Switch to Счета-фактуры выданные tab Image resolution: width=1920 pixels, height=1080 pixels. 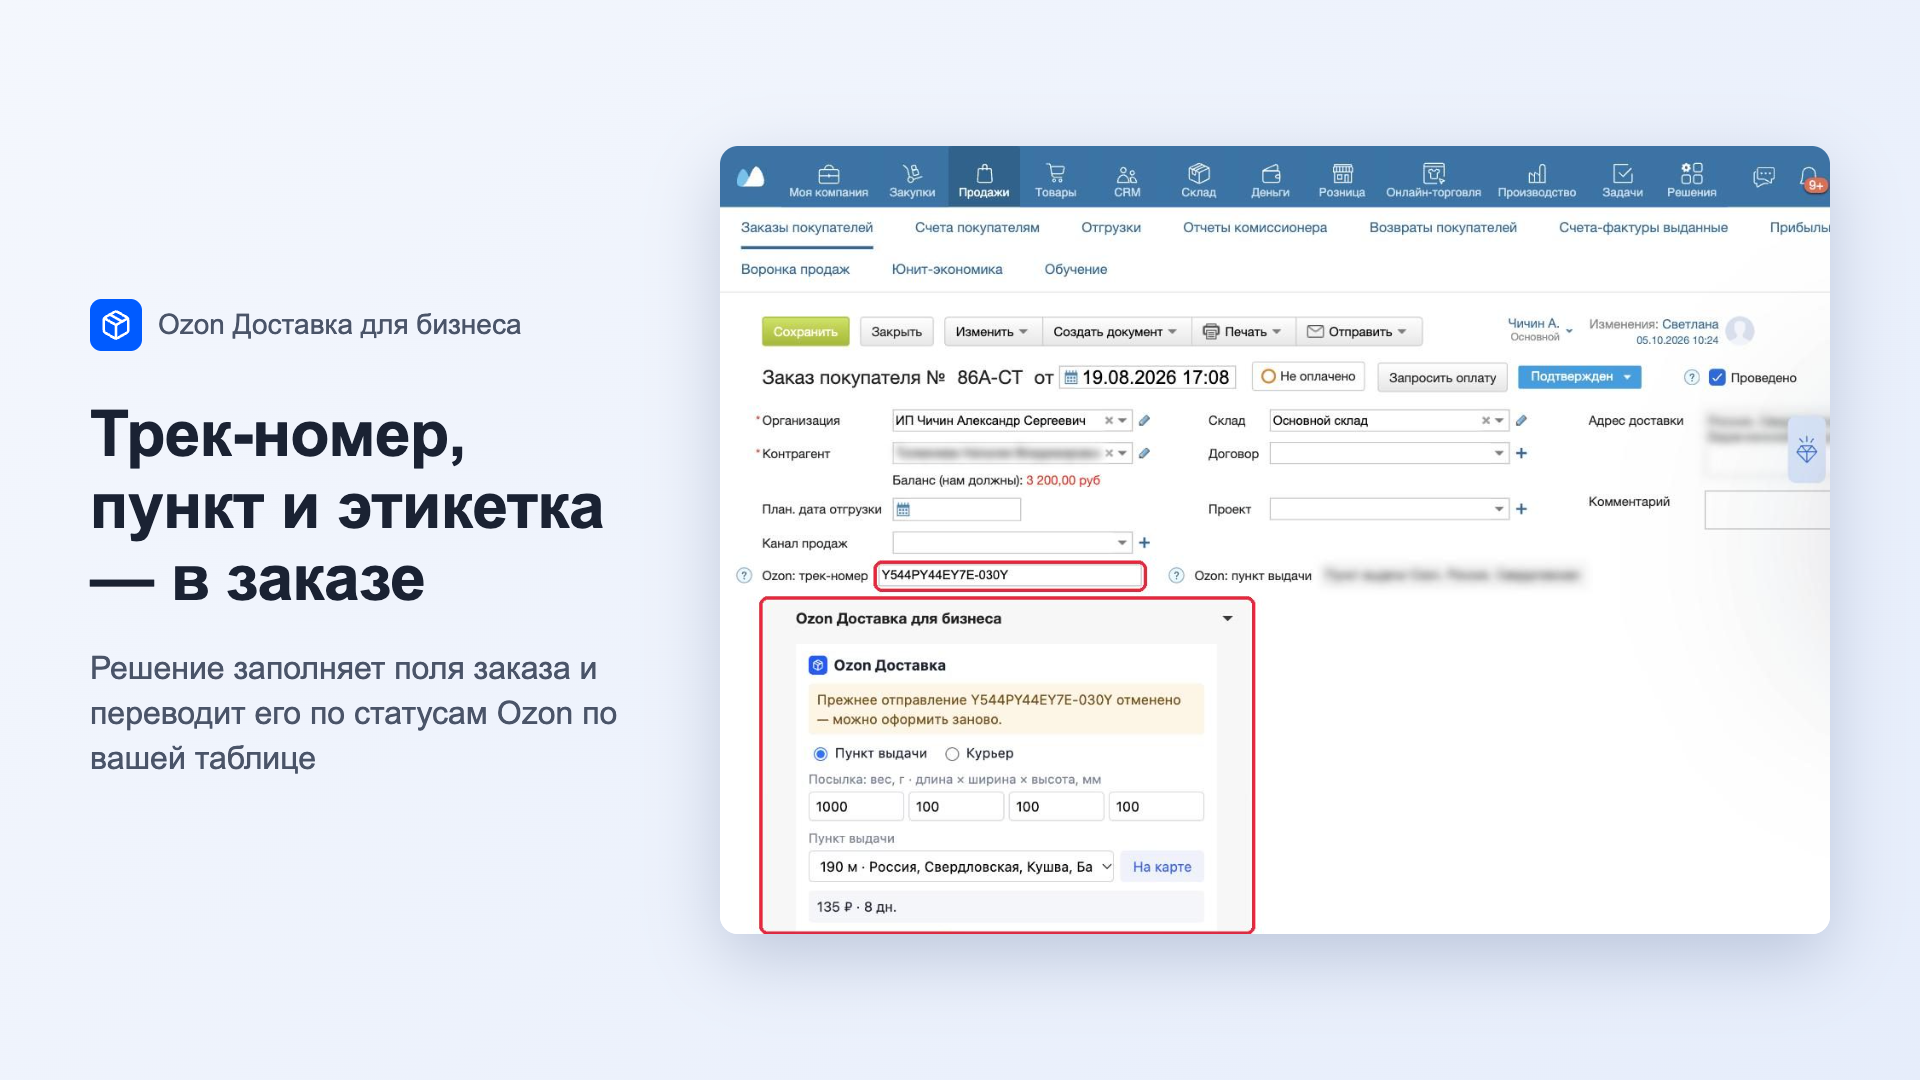(1643, 228)
